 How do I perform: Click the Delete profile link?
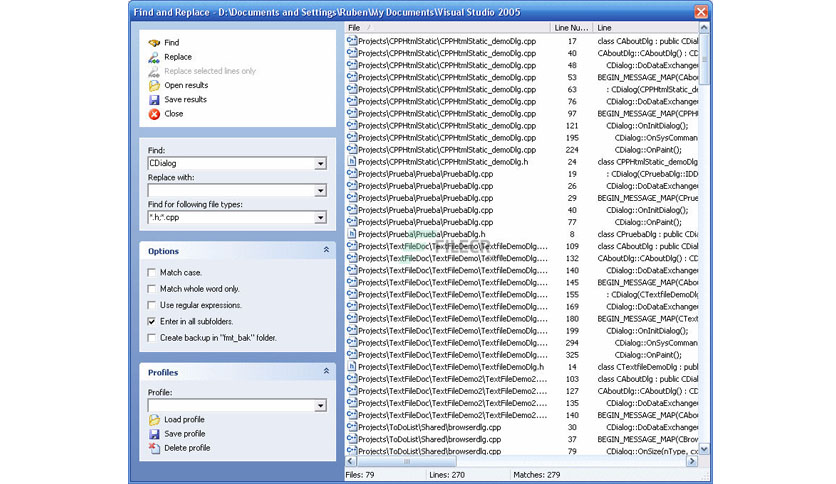tap(187, 448)
